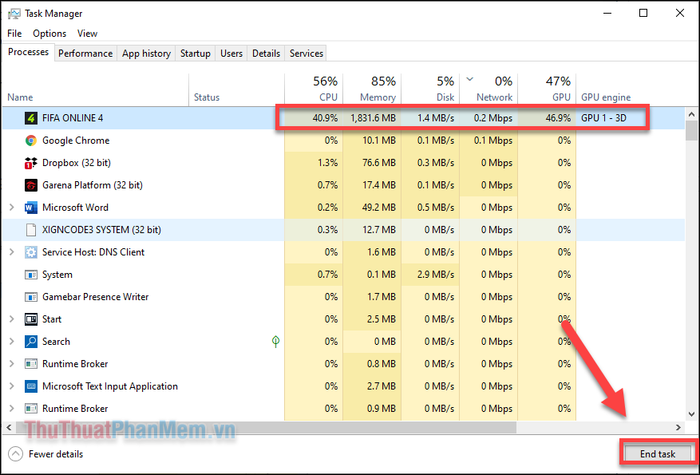Select the Garena Platform (32 bit) row

point(343,185)
